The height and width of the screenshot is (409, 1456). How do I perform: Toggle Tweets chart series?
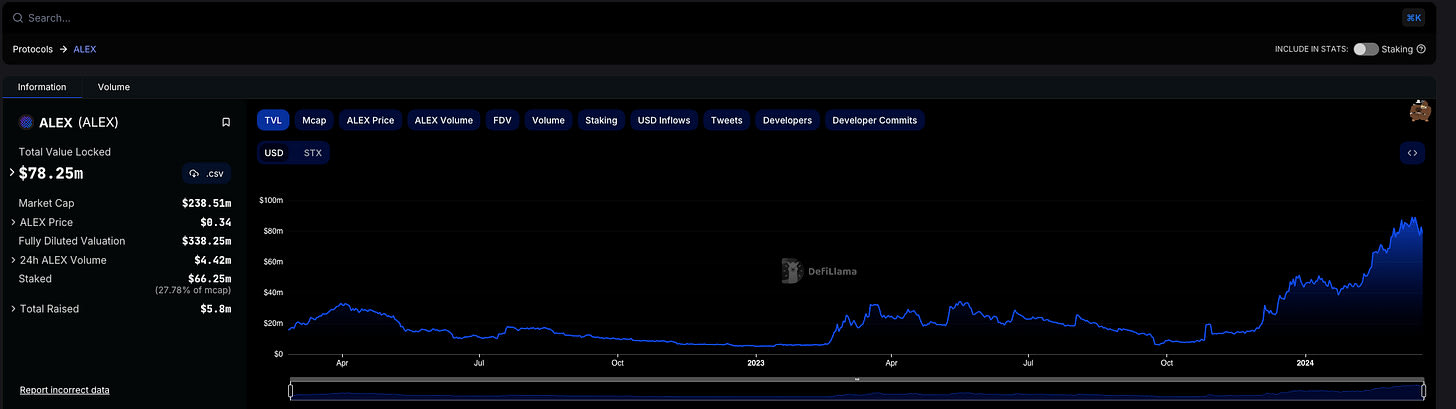click(727, 120)
